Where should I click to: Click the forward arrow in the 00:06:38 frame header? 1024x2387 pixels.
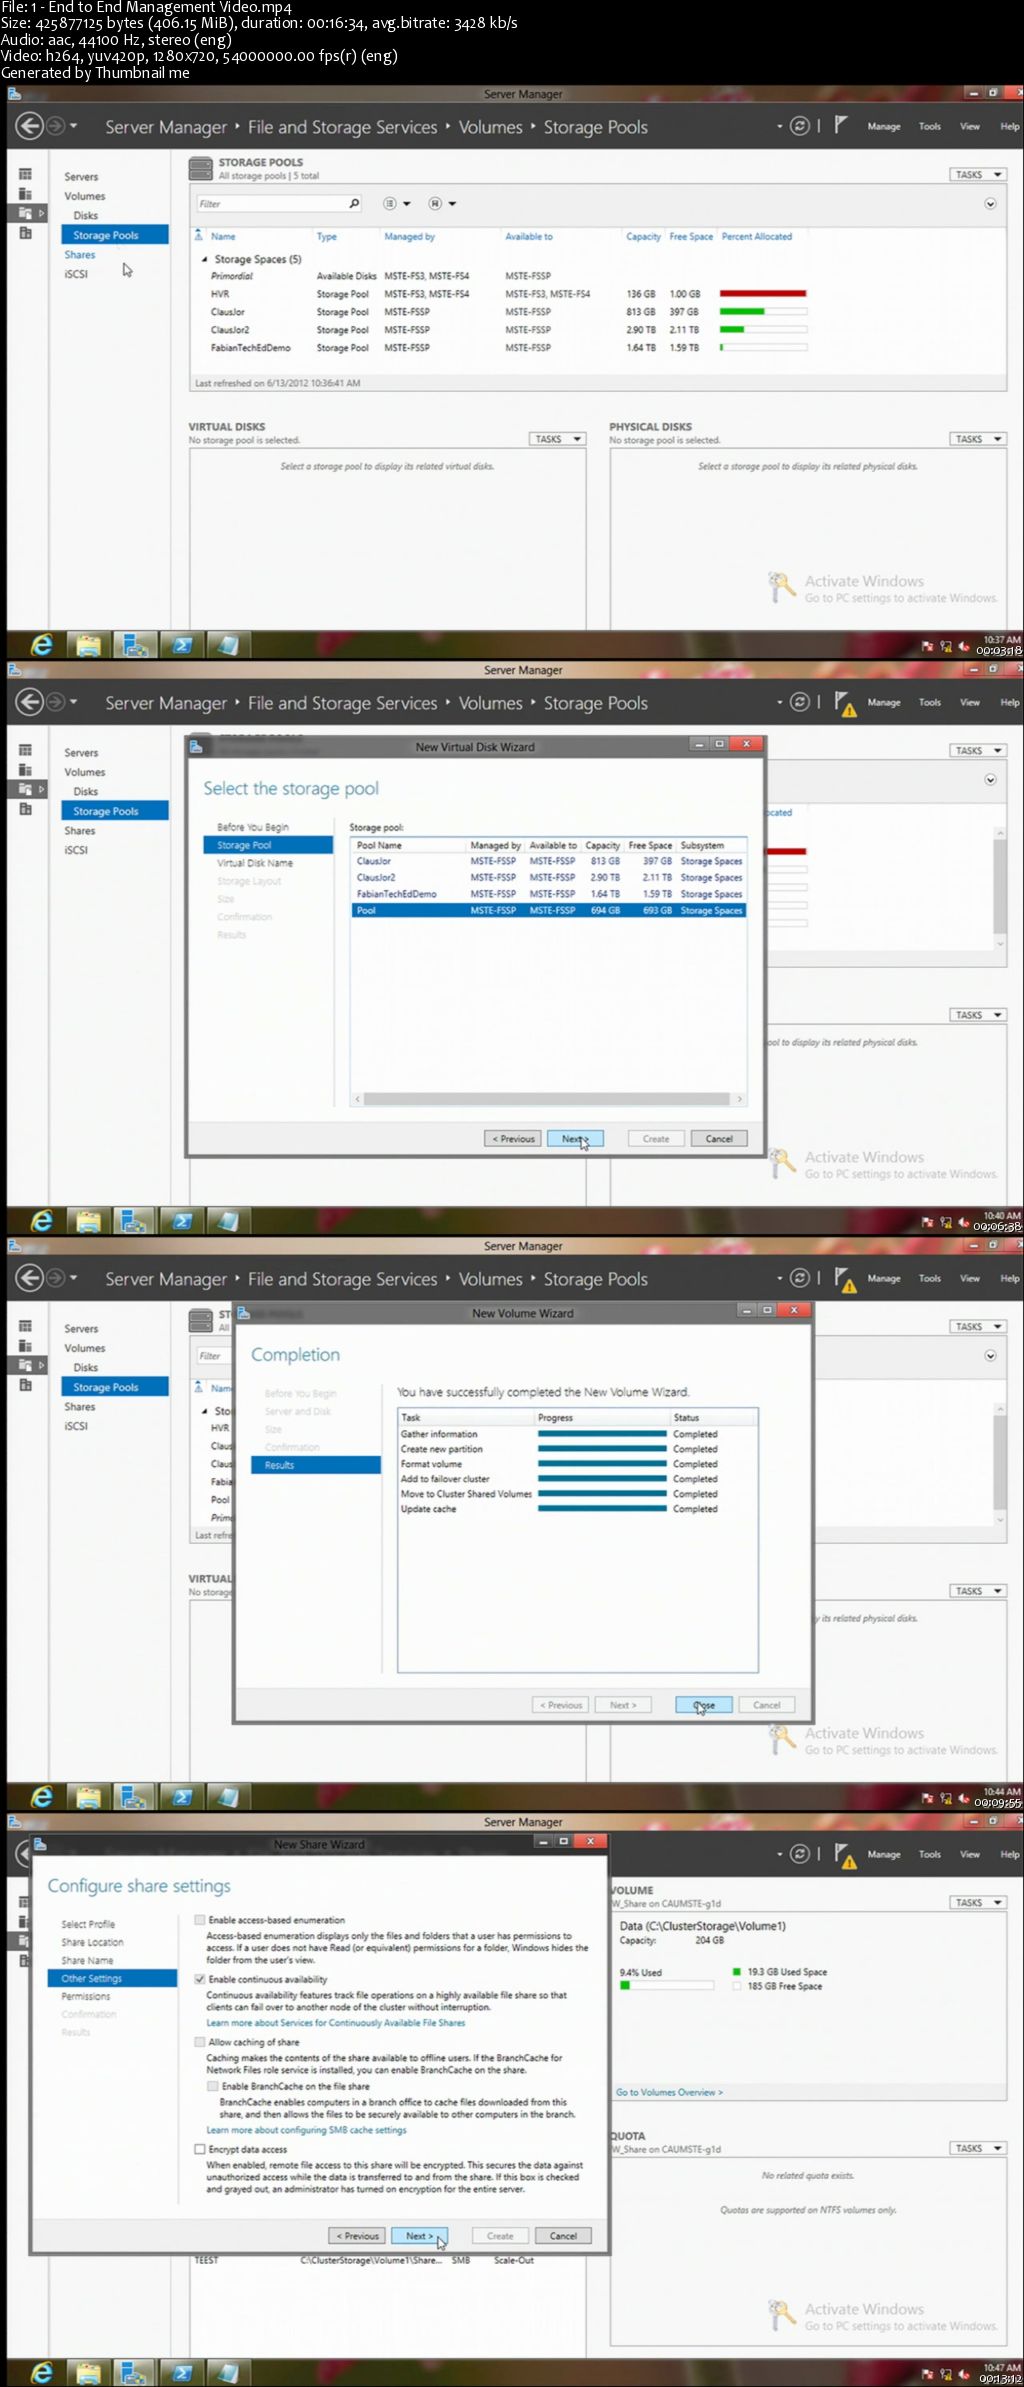56,702
